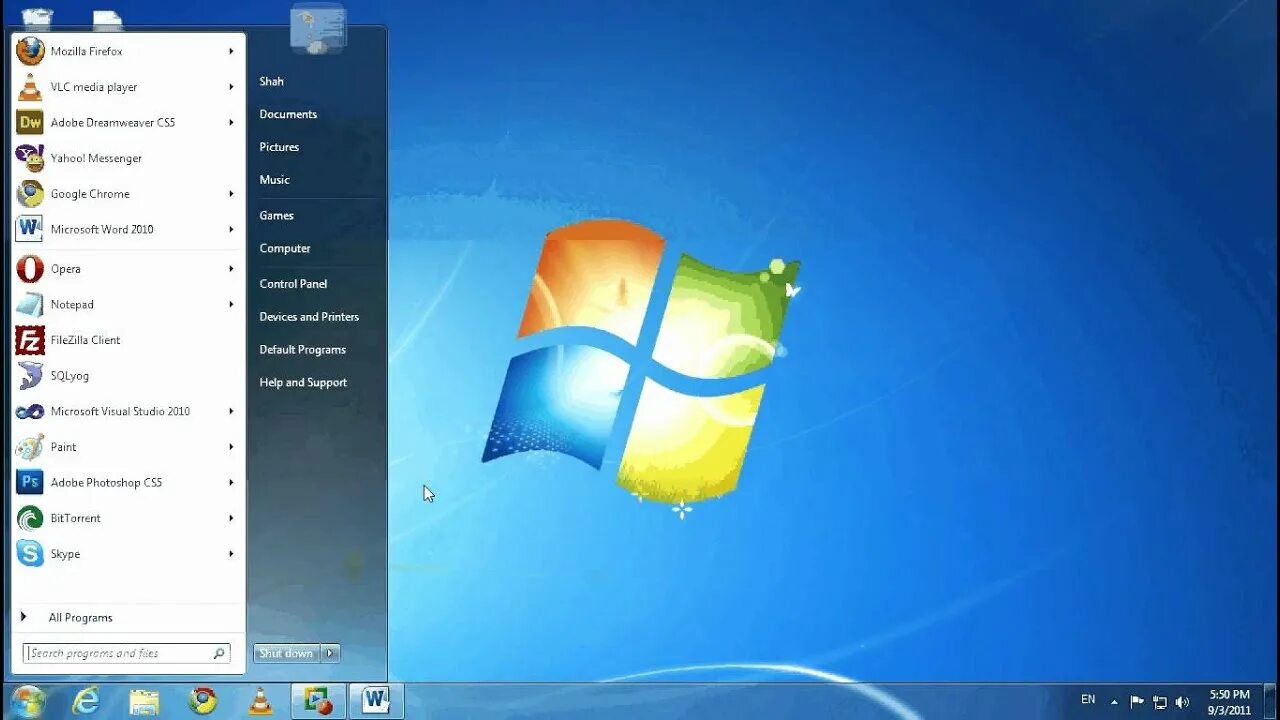
Task: Expand the Paint jump list arrow
Action: pyautogui.click(x=231, y=447)
